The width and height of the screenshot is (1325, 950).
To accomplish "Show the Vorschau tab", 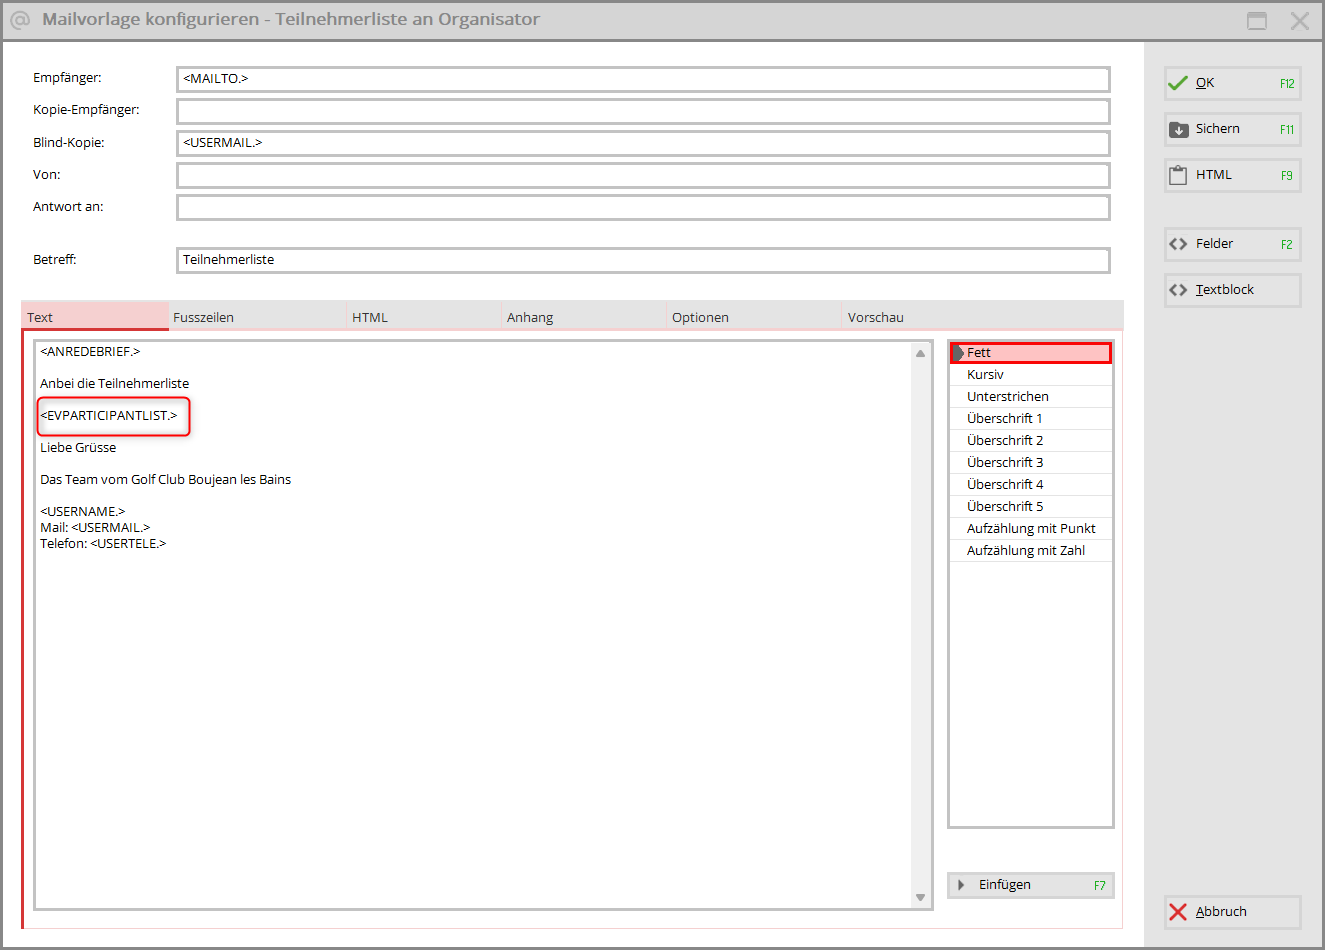I will [876, 317].
